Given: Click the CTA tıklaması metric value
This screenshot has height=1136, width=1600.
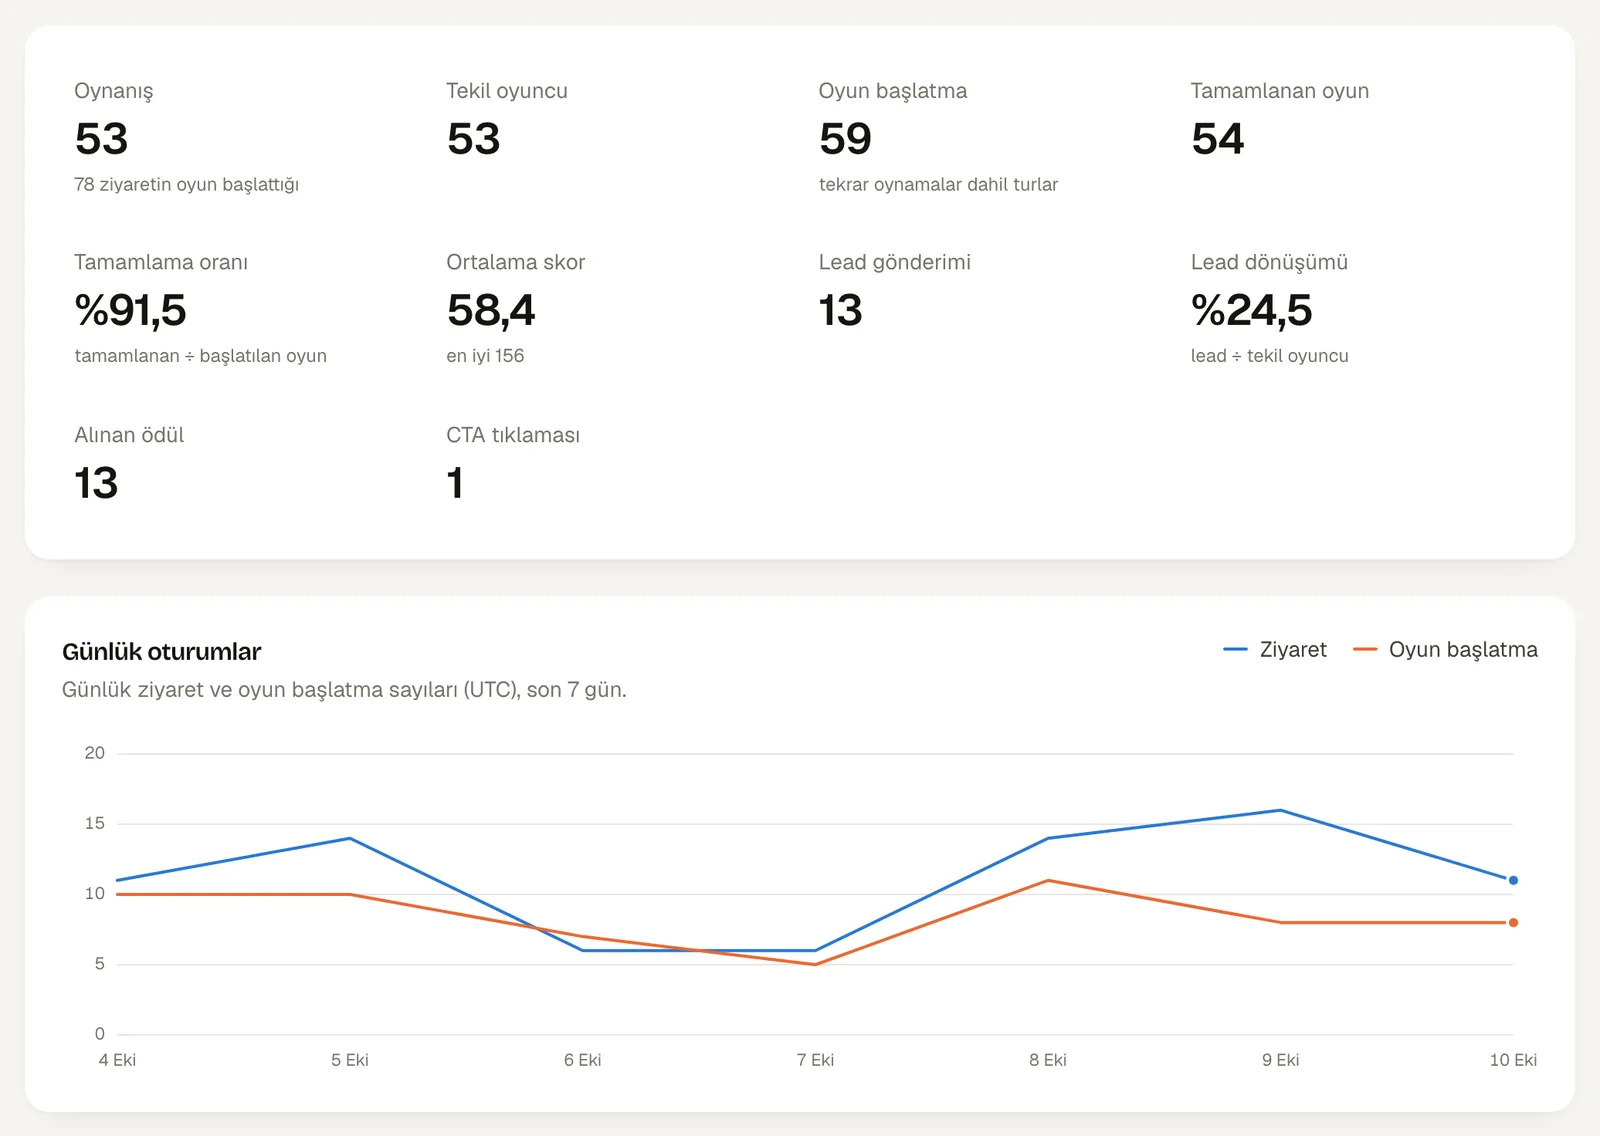Looking at the screenshot, I should (x=455, y=484).
